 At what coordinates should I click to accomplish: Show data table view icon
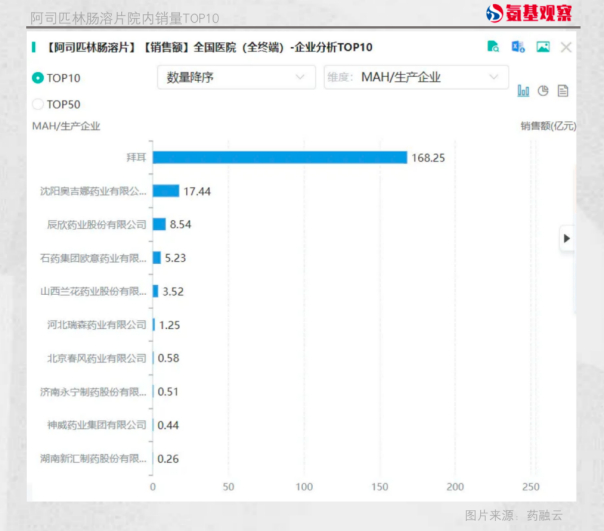click(x=563, y=91)
